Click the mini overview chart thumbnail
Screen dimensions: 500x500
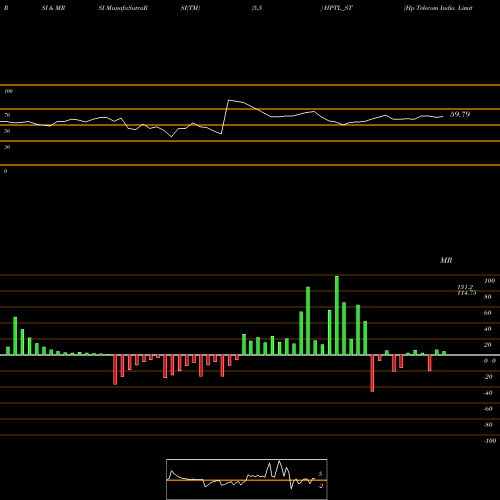tap(247, 479)
